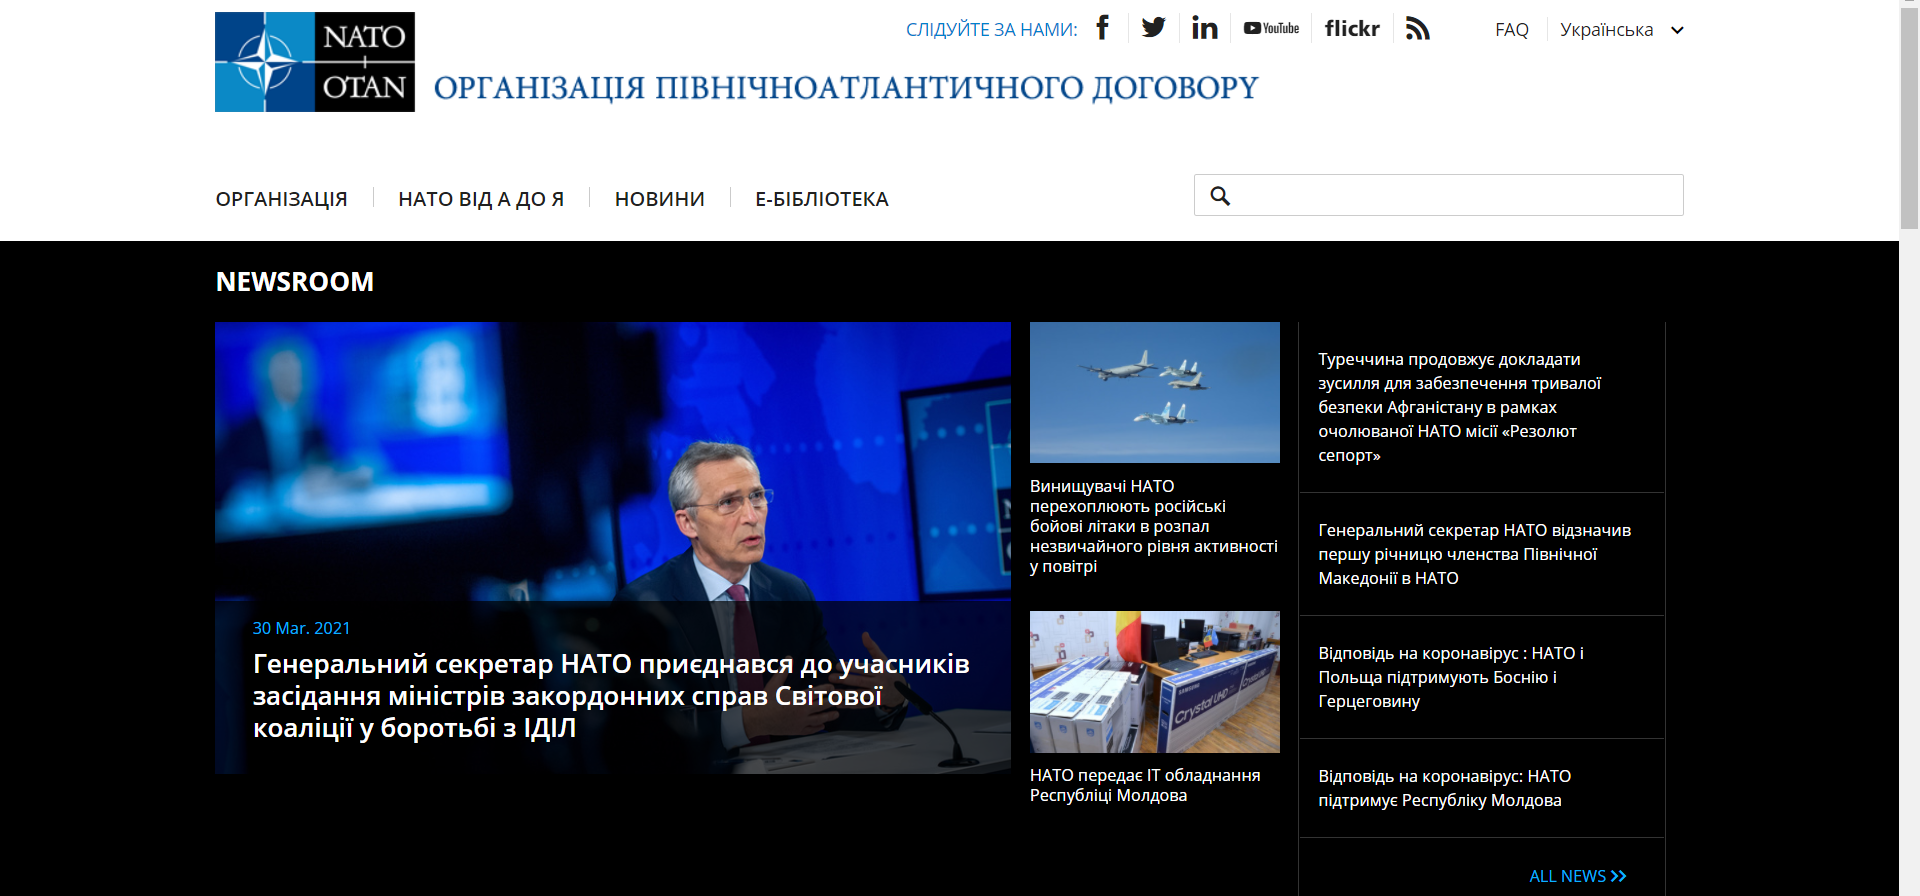Open article Винищувачі НАТО перехоплюють російські літаки
The height and width of the screenshot is (896, 1920).
1154,526
